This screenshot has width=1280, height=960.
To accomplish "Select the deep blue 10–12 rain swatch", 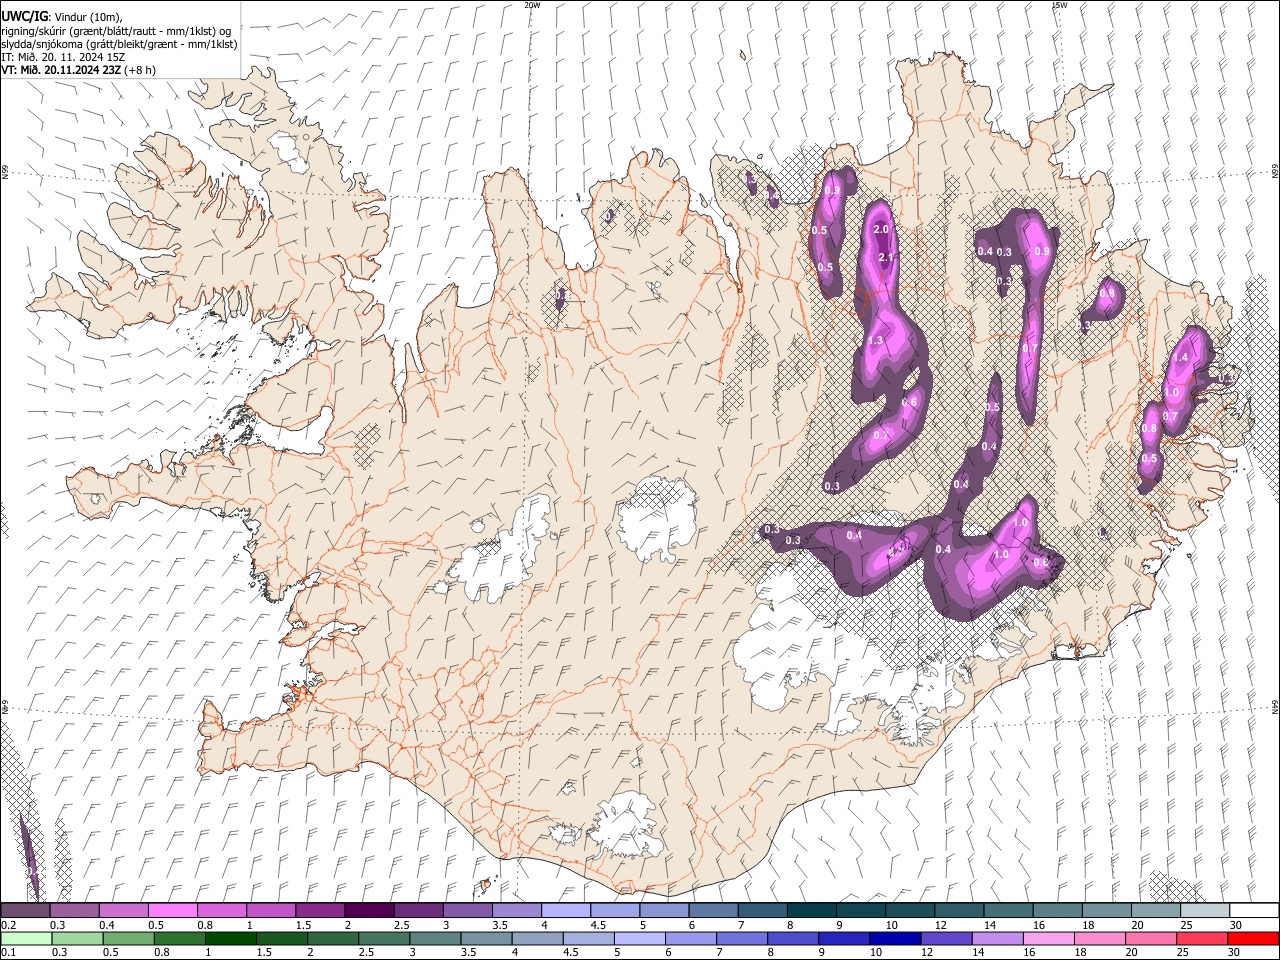I will tap(894, 938).
